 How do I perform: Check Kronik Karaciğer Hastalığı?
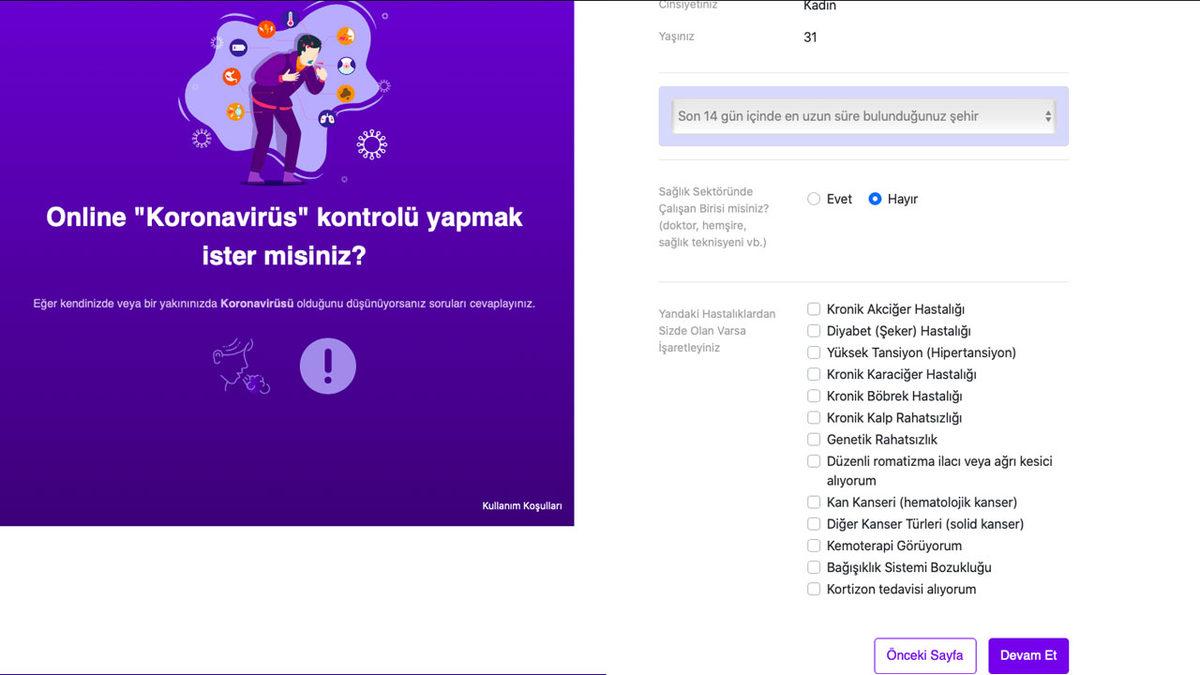814,374
